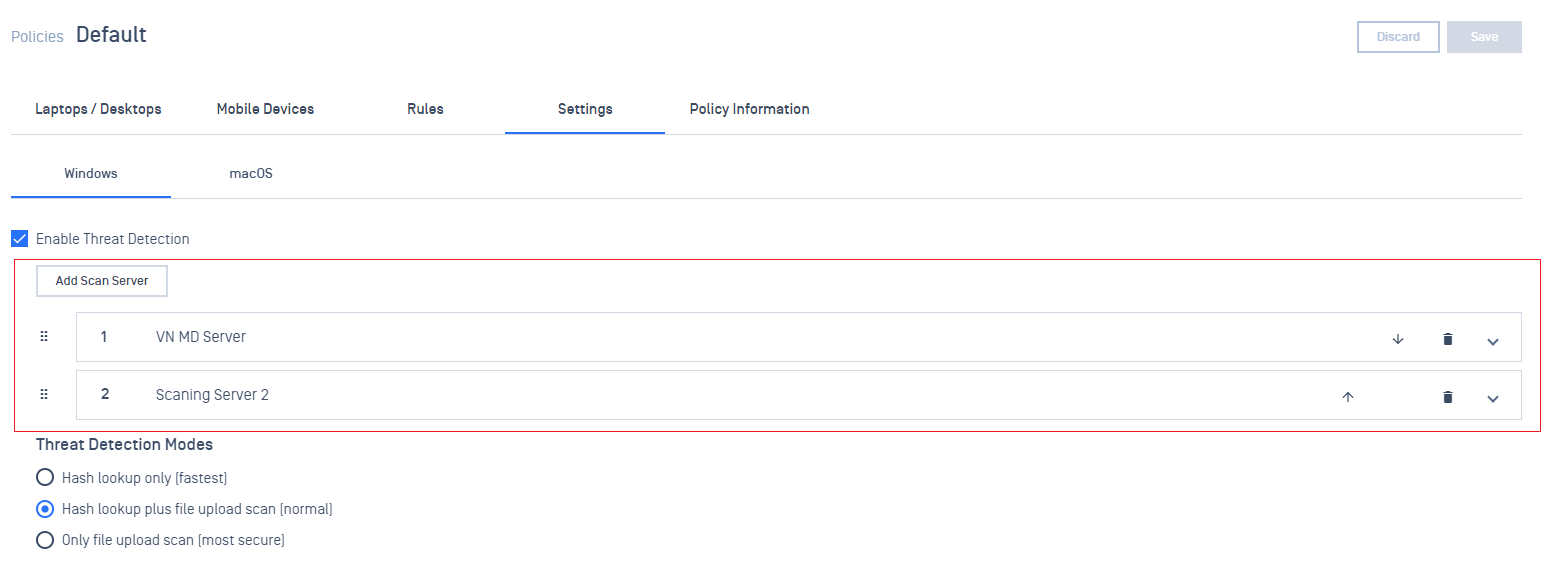Click drag handle beside Scaning Server 2
Screen dimensions: 1555x571
coord(44,395)
